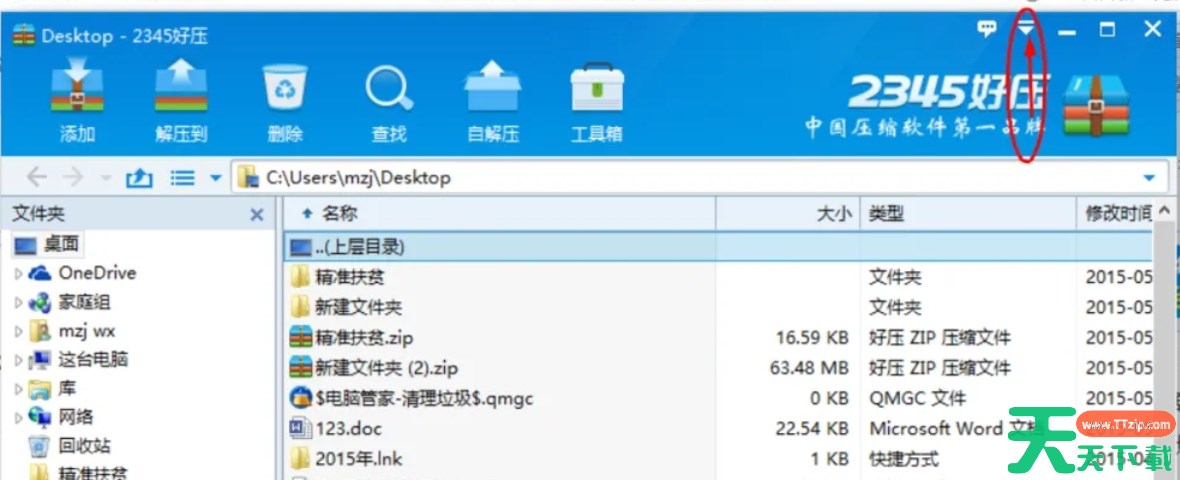Select 网络 in the folder tree
Screen dimensions: 1180x480
click(x=62, y=417)
